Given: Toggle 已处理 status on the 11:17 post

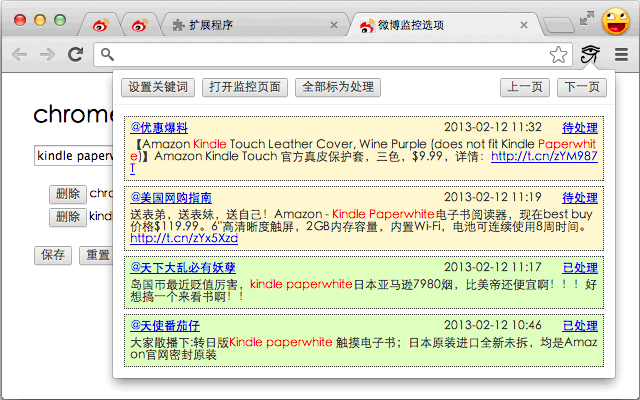Looking at the screenshot, I should coord(580,268).
